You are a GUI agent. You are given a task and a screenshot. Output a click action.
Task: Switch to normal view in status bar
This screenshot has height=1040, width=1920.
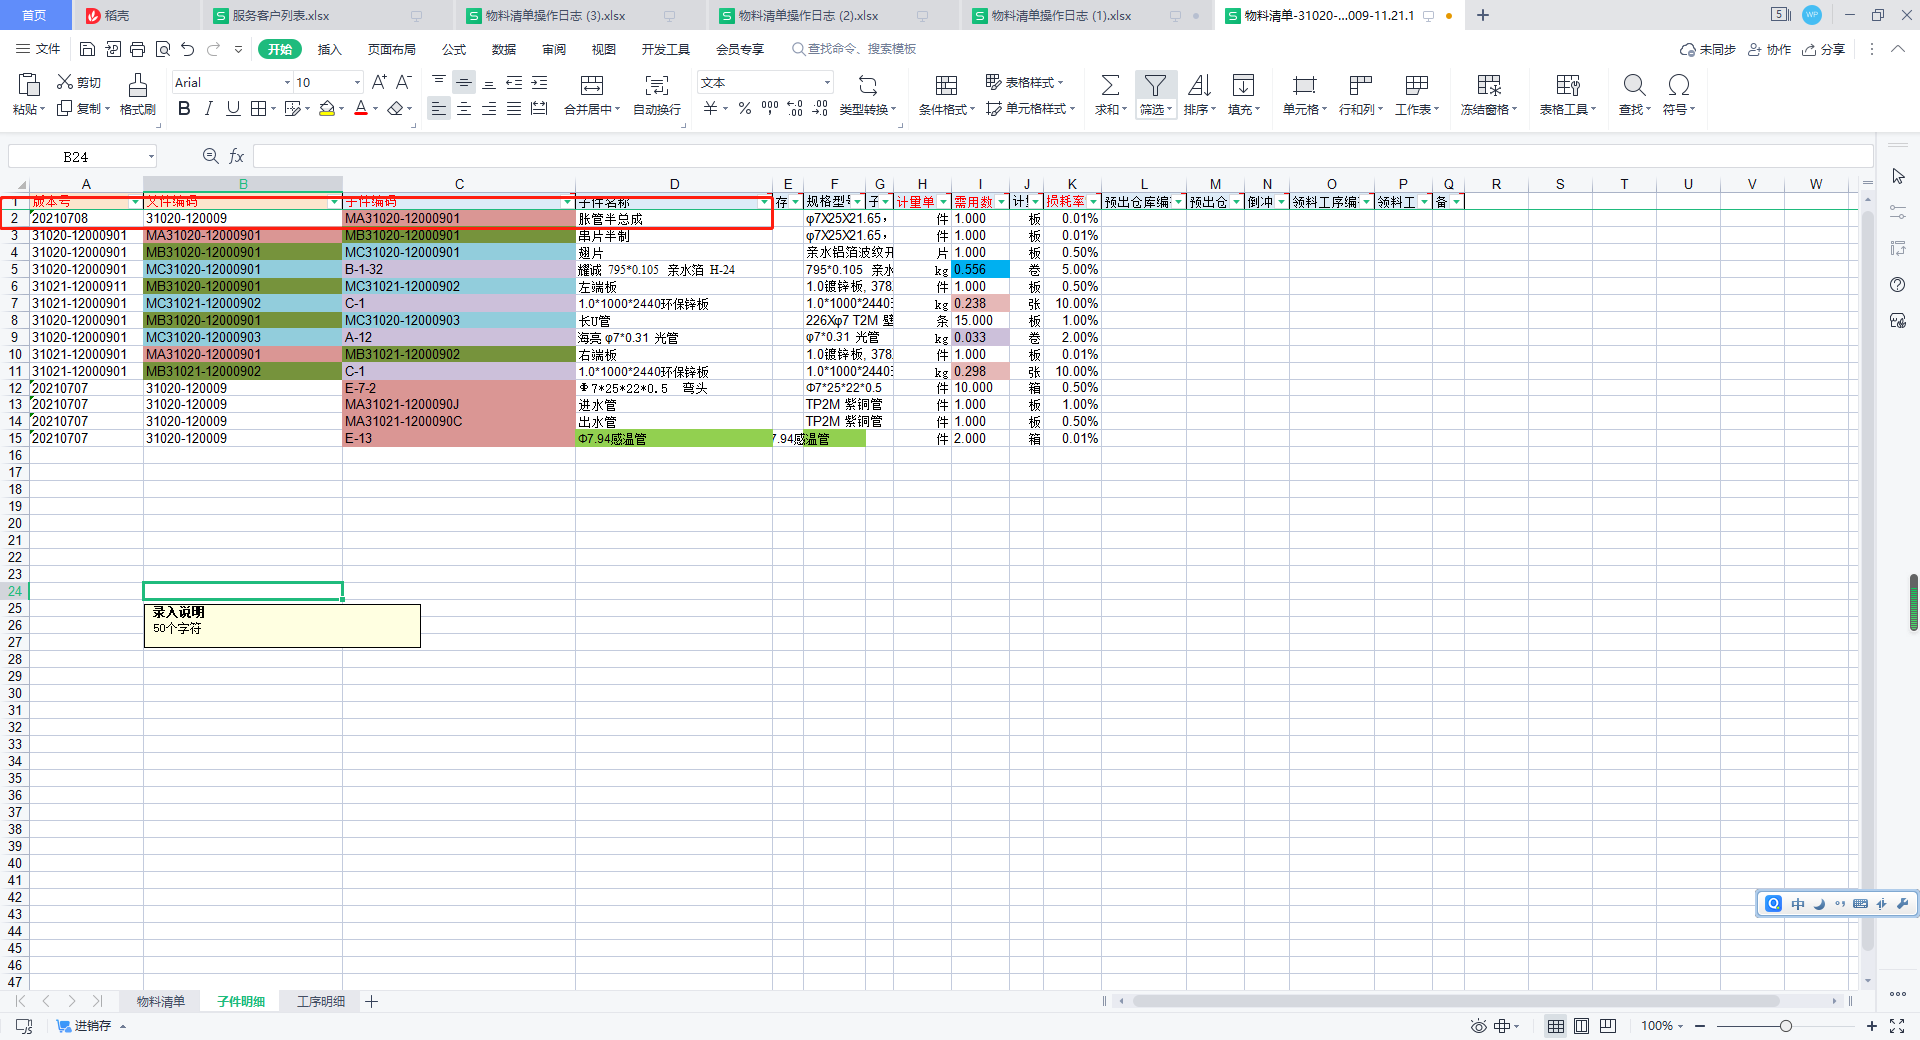click(x=1556, y=1026)
